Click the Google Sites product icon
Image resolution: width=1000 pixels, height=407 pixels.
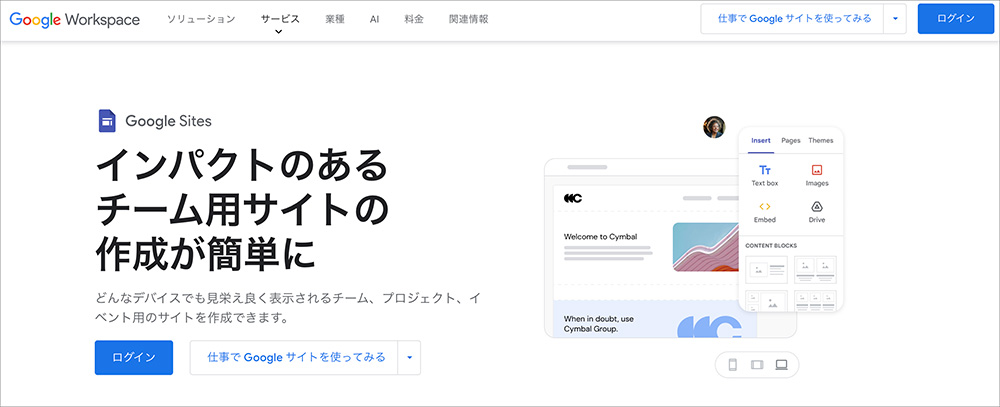click(x=107, y=121)
